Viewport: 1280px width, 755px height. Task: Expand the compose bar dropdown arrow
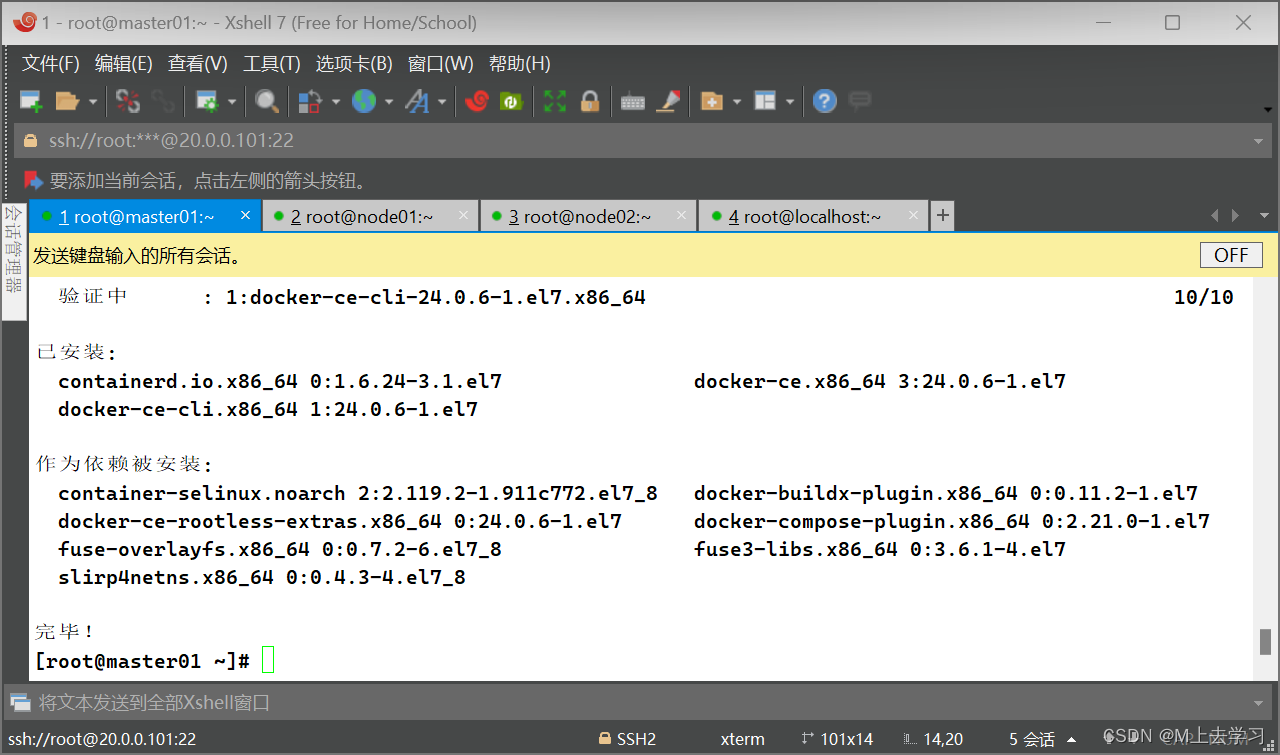[x=1259, y=702]
